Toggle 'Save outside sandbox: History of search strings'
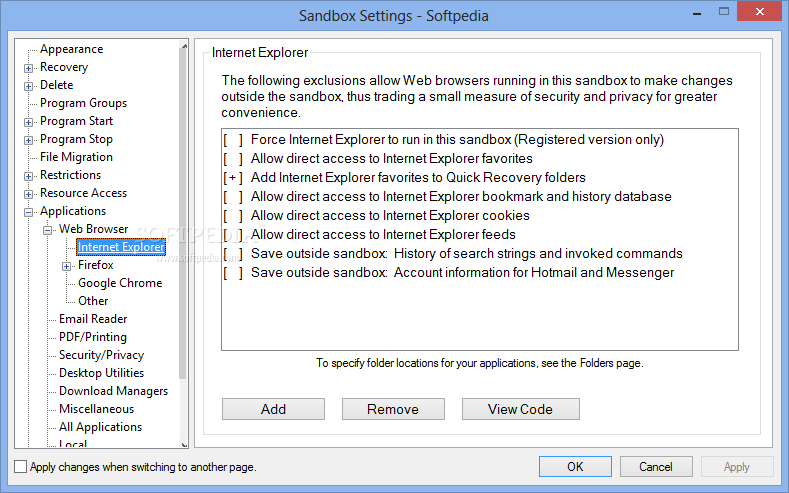Image resolution: width=789 pixels, height=493 pixels. [x=233, y=254]
